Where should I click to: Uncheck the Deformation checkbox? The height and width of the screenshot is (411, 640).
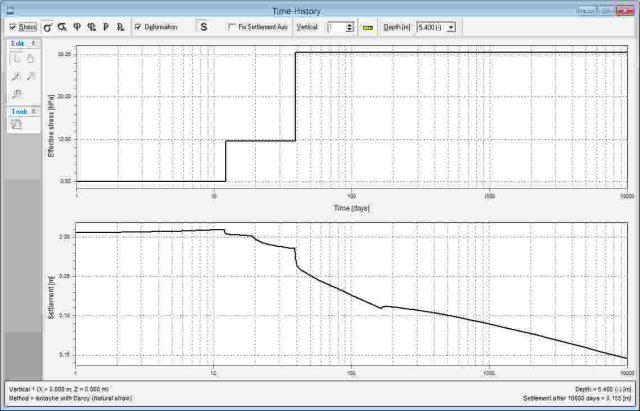138,27
